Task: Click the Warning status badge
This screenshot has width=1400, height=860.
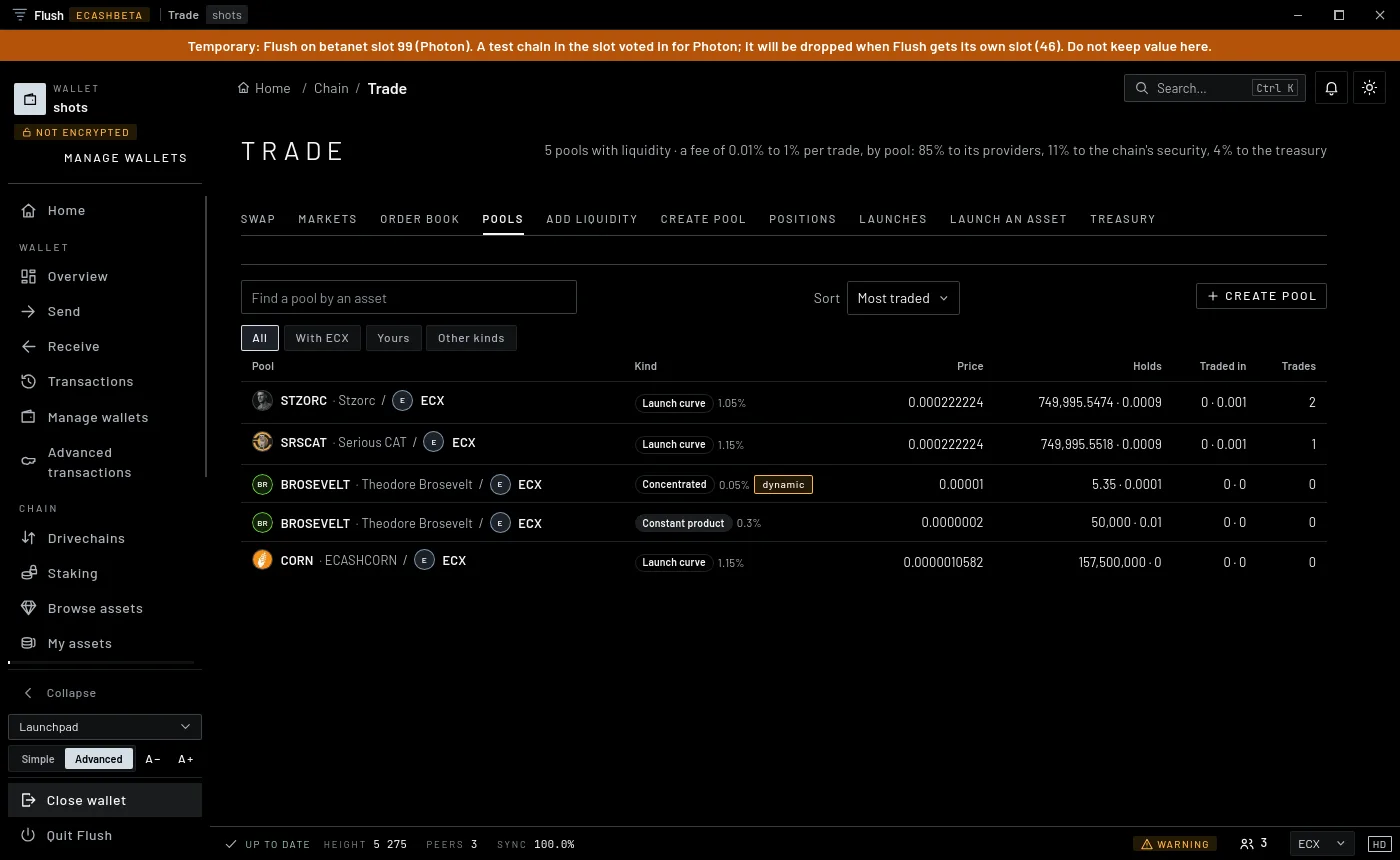Action: [x=1175, y=844]
